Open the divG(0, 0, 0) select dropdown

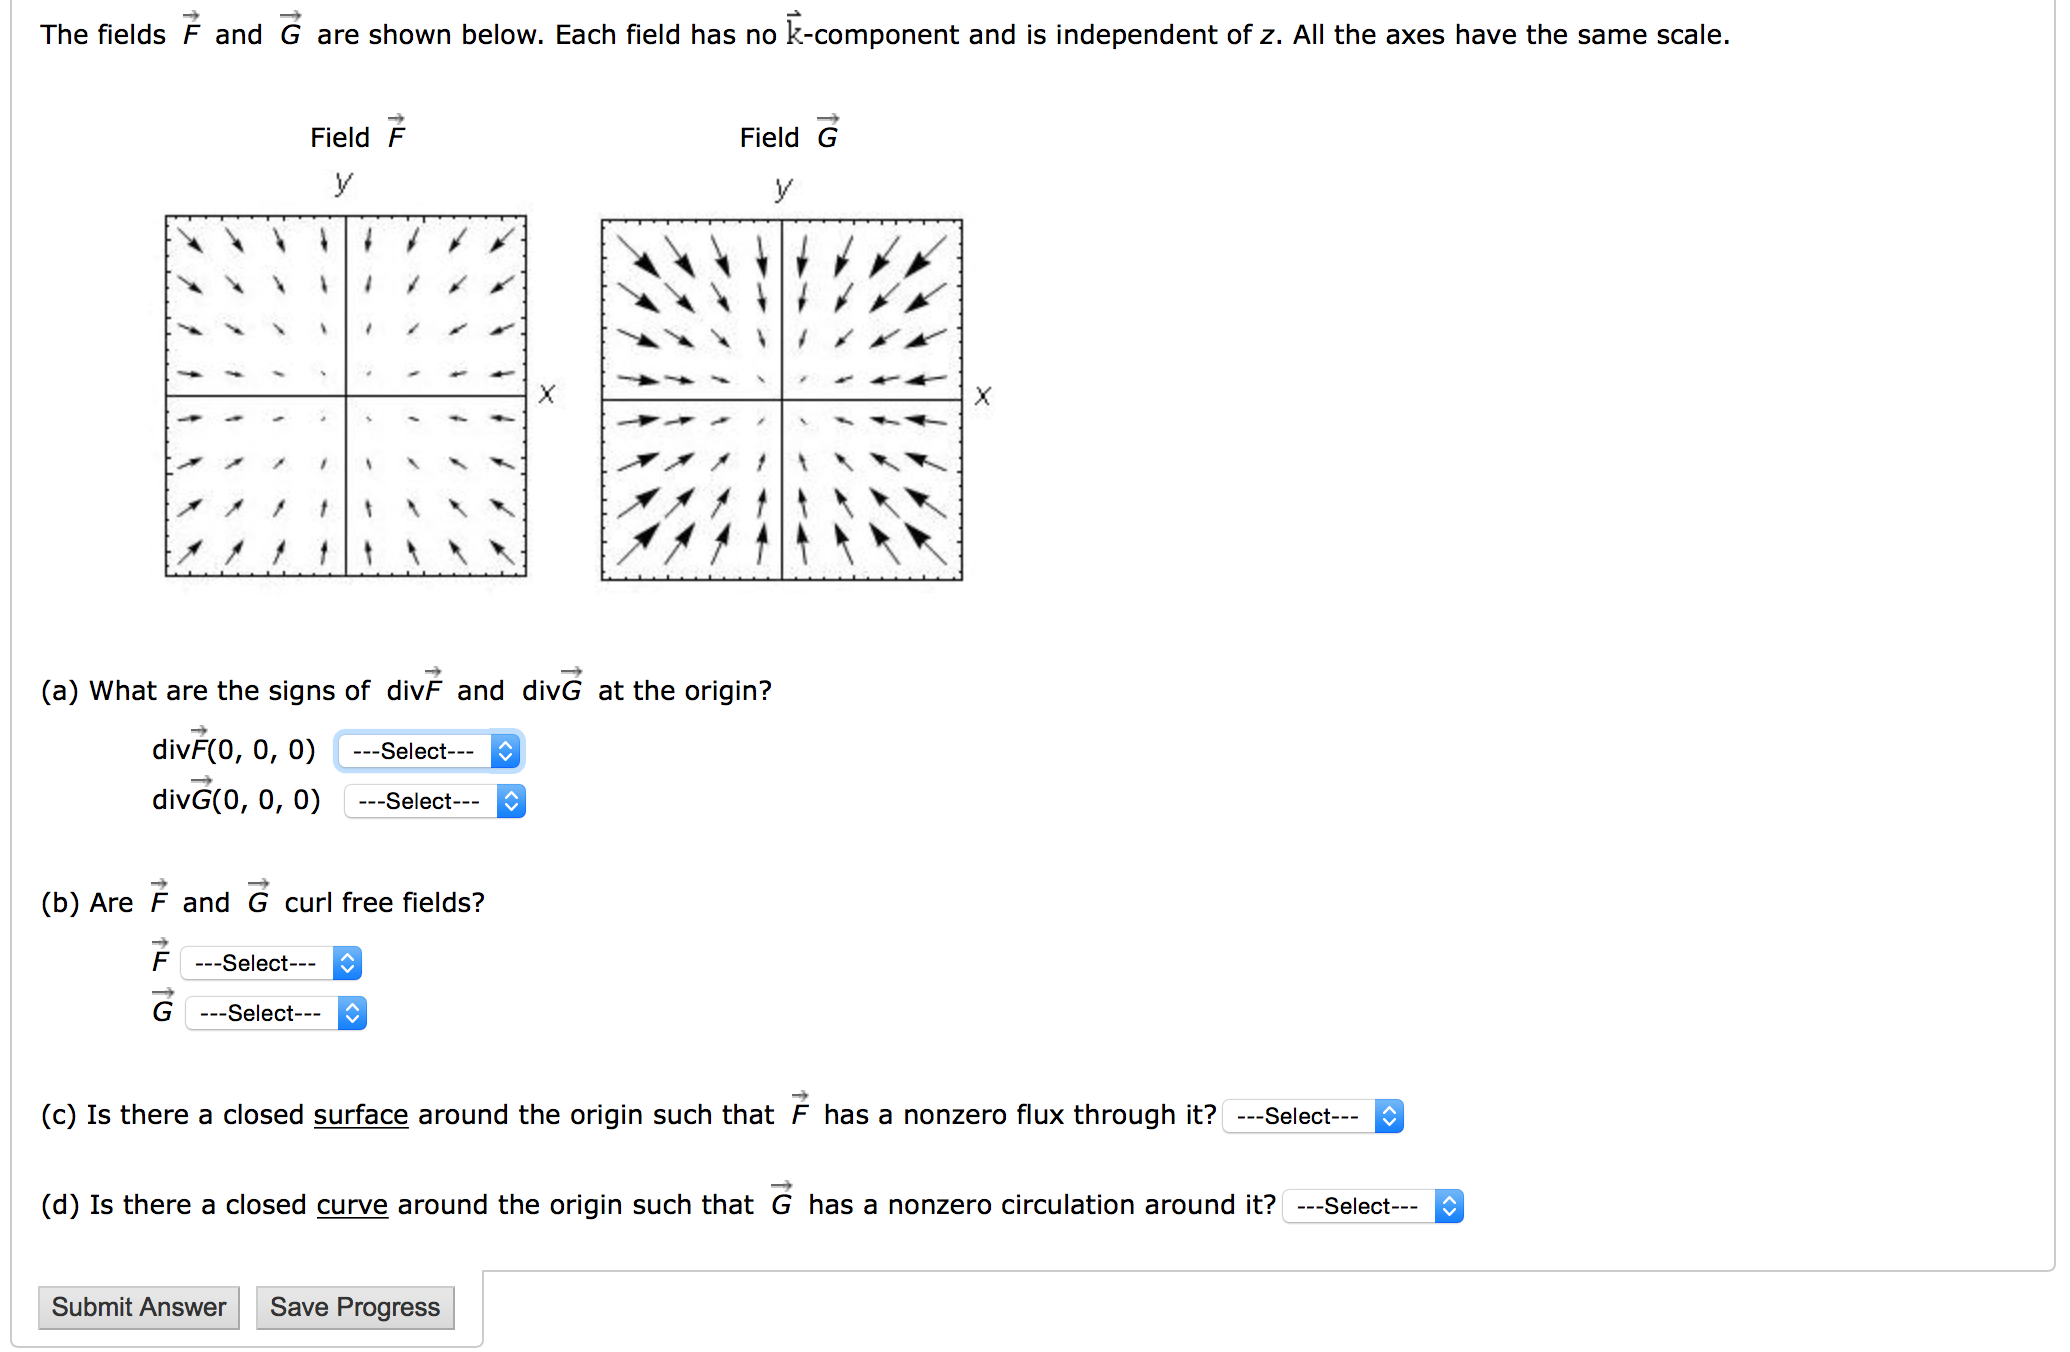point(432,801)
